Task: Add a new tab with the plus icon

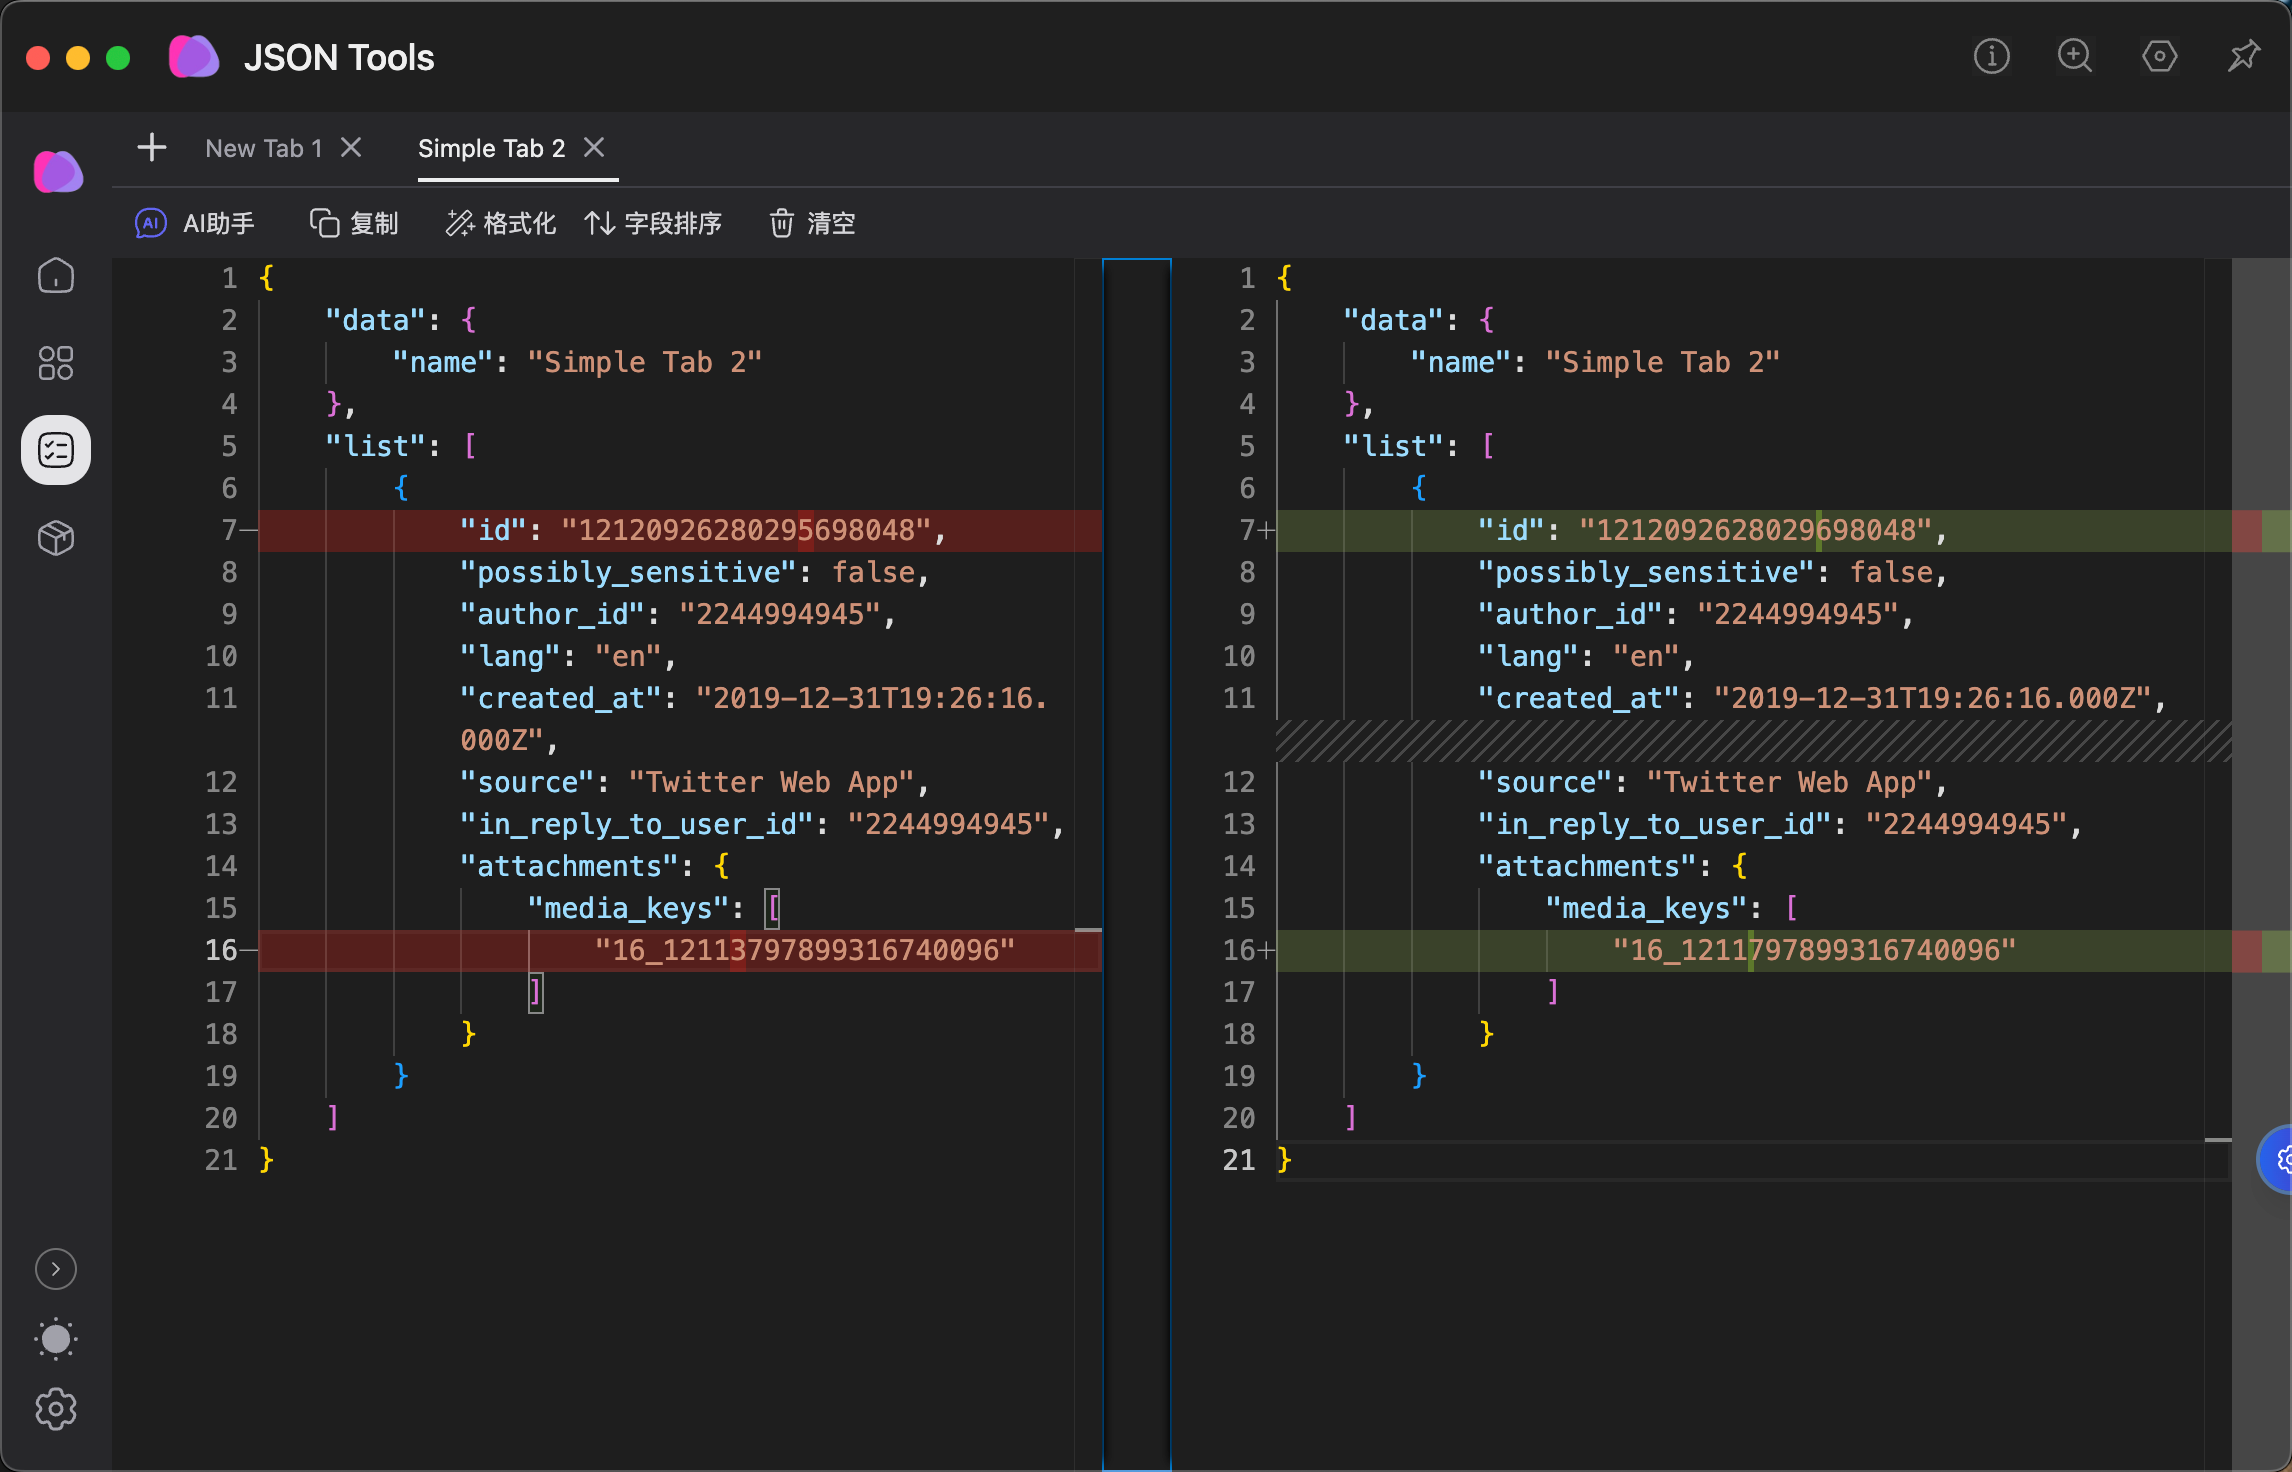Action: (152, 148)
